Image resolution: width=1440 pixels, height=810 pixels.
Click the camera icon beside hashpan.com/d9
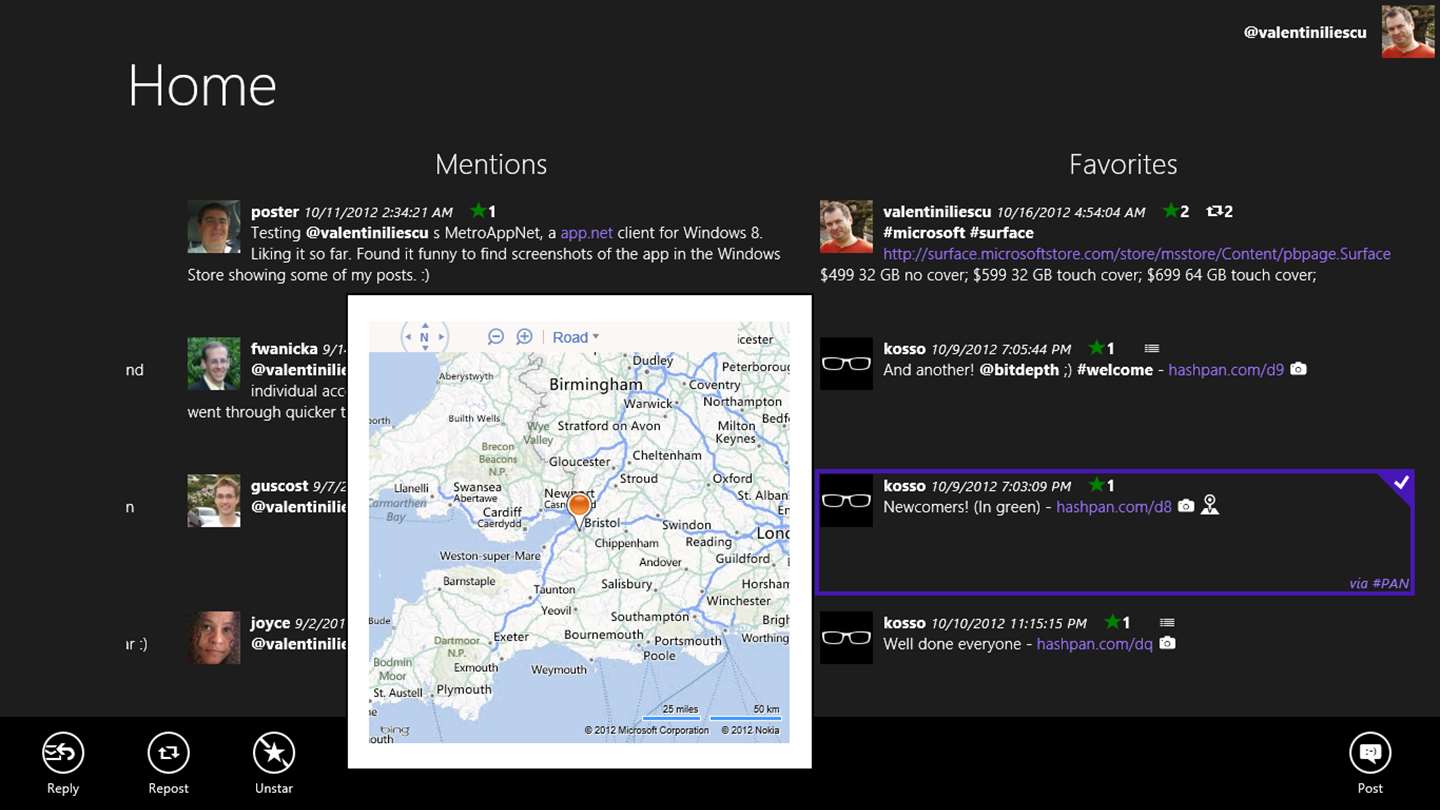point(1298,369)
